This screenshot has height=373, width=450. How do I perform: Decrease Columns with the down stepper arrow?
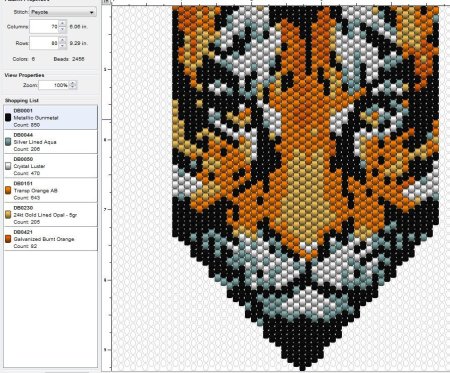[x=62, y=29]
